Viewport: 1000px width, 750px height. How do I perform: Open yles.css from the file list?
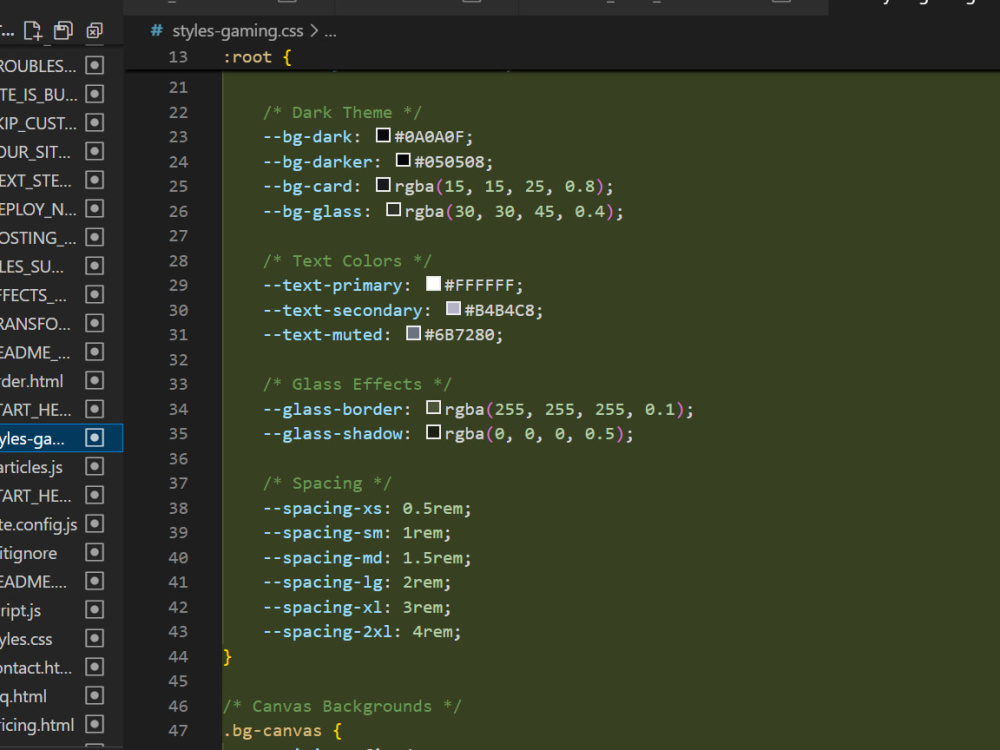tap(26, 639)
